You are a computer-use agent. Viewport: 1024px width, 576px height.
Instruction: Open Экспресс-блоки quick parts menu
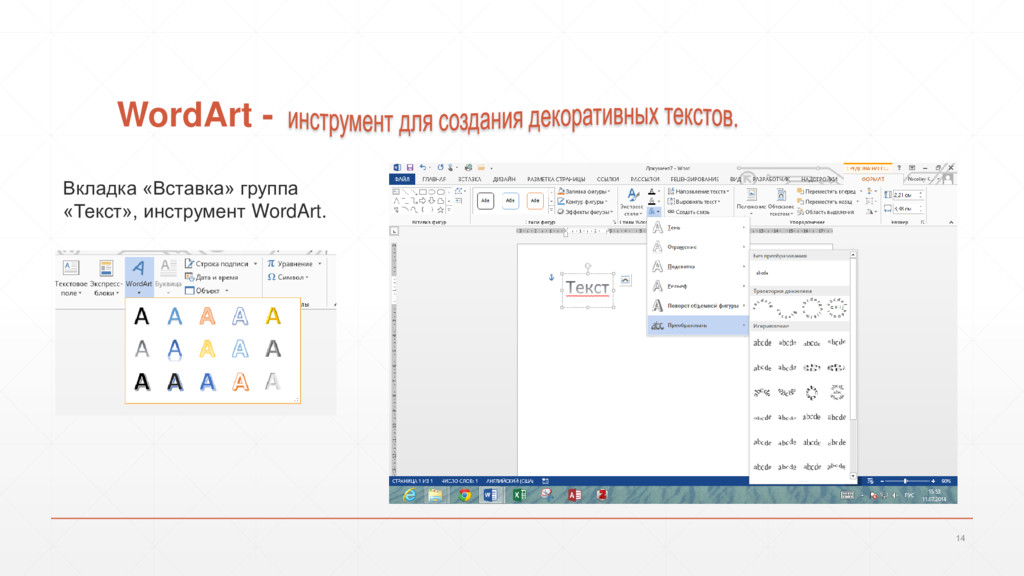point(105,278)
